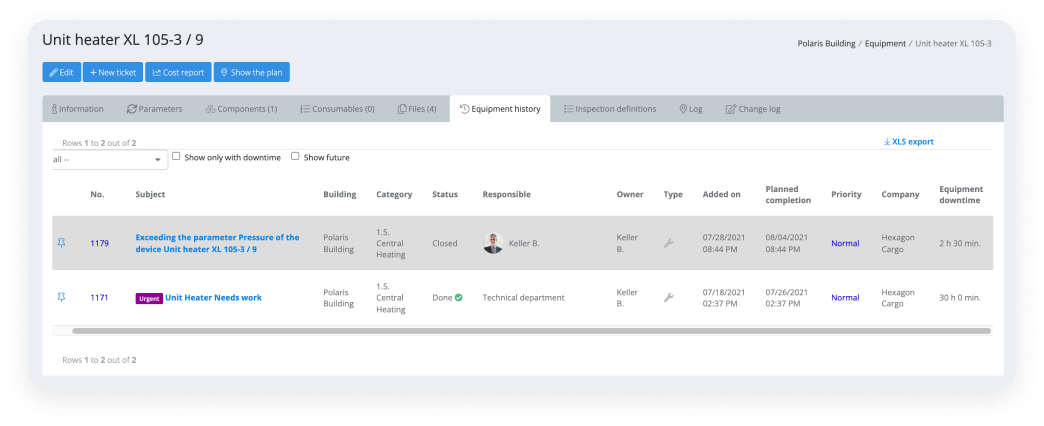Click the pin icon for ticket 1179
Screen dimensions: 1044x426
coord(61,243)
